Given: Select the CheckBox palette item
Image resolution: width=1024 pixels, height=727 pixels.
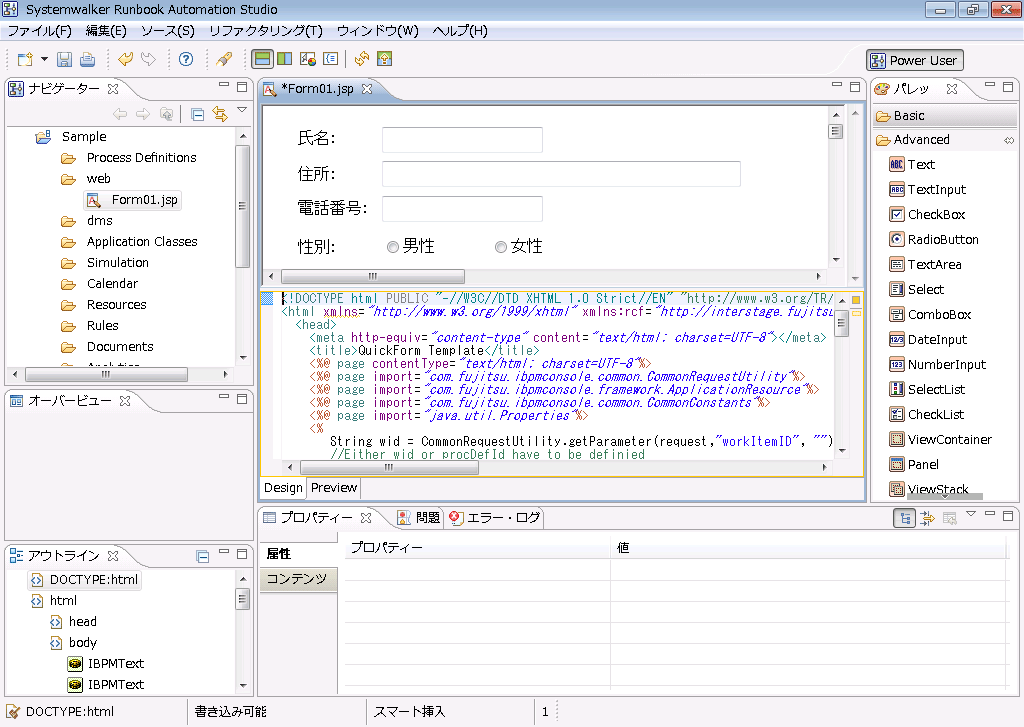Looking at the screenshot, I should coord(927,214).
